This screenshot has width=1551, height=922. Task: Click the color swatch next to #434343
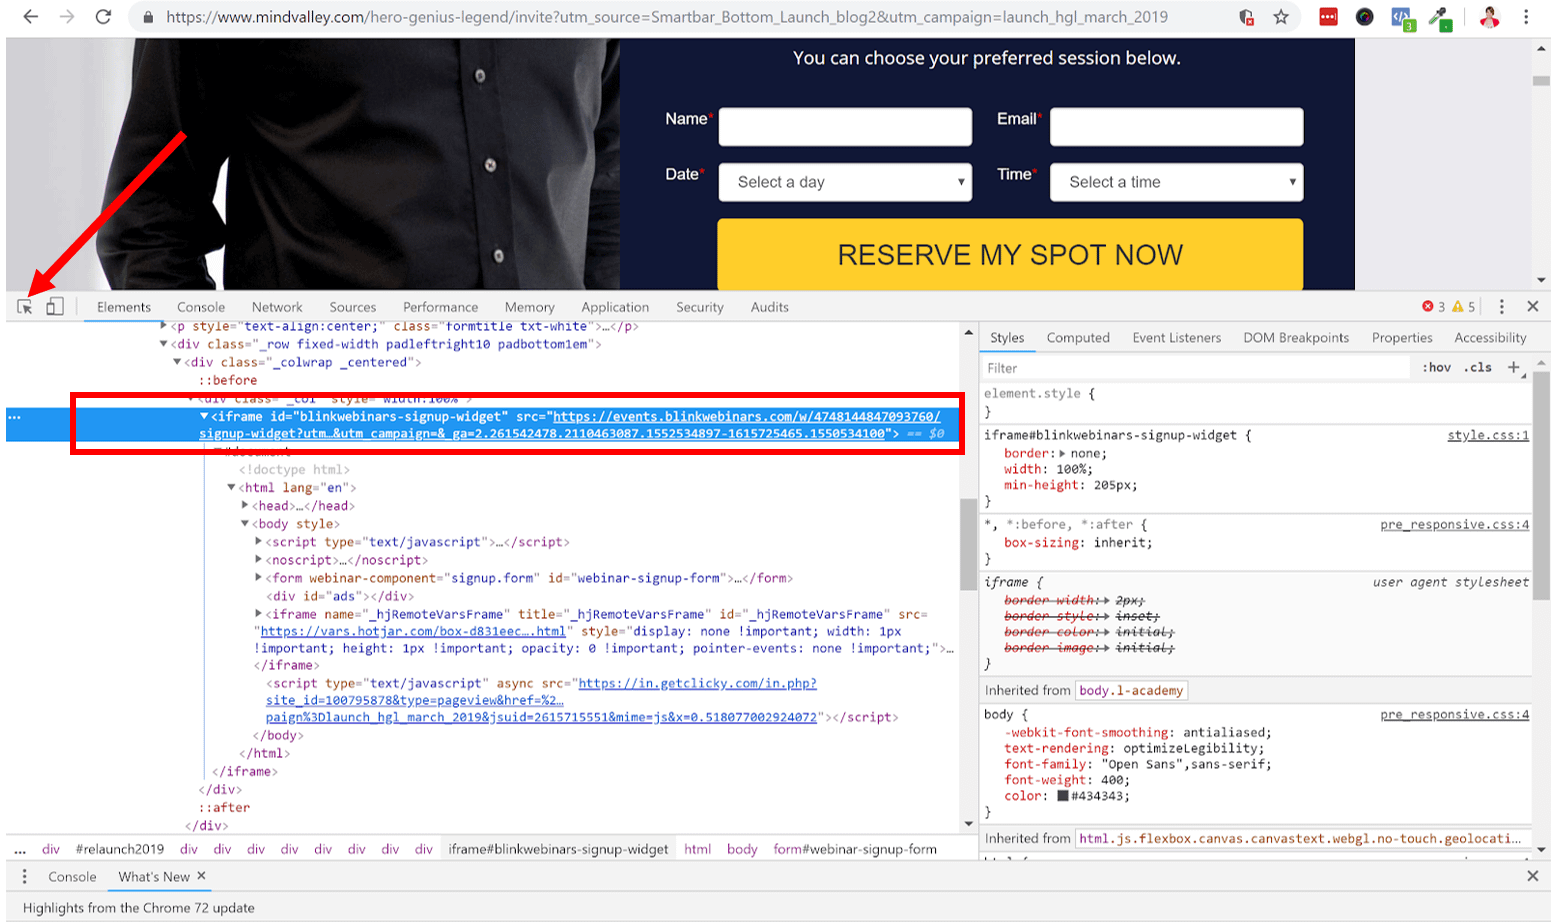click(x=1063, y=796)
